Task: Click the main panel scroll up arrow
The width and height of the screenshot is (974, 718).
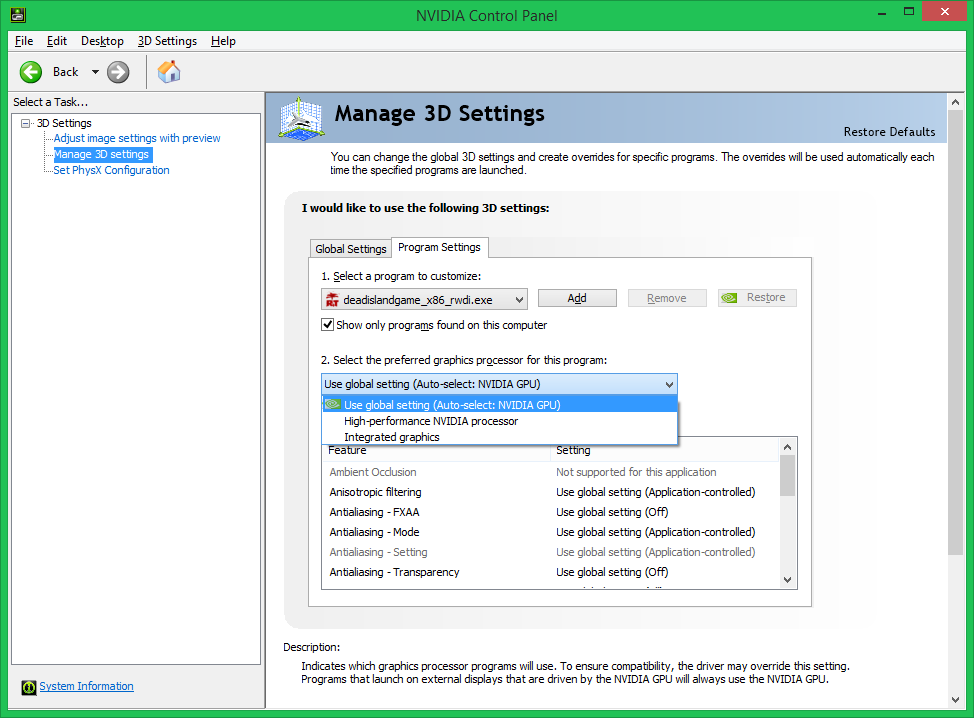Action: pyautogui.click(x=955, y=102)
